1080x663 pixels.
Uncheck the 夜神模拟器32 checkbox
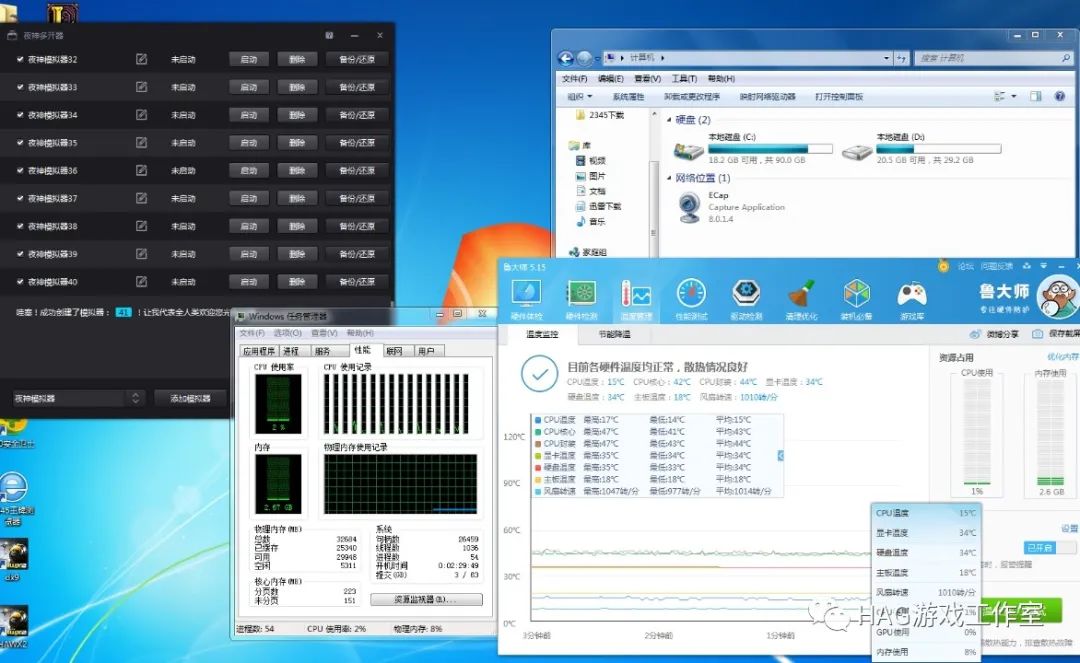[x=20, y=59]
